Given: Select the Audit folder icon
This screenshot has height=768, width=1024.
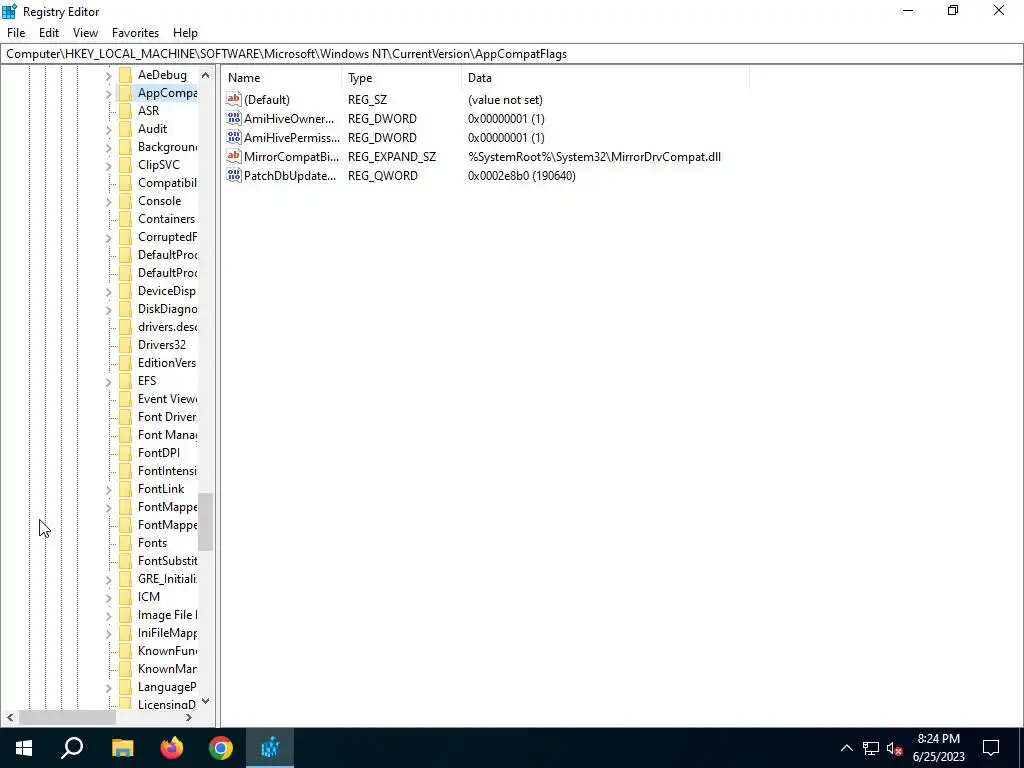Looking at the screenshot, I should click(125, 129).
